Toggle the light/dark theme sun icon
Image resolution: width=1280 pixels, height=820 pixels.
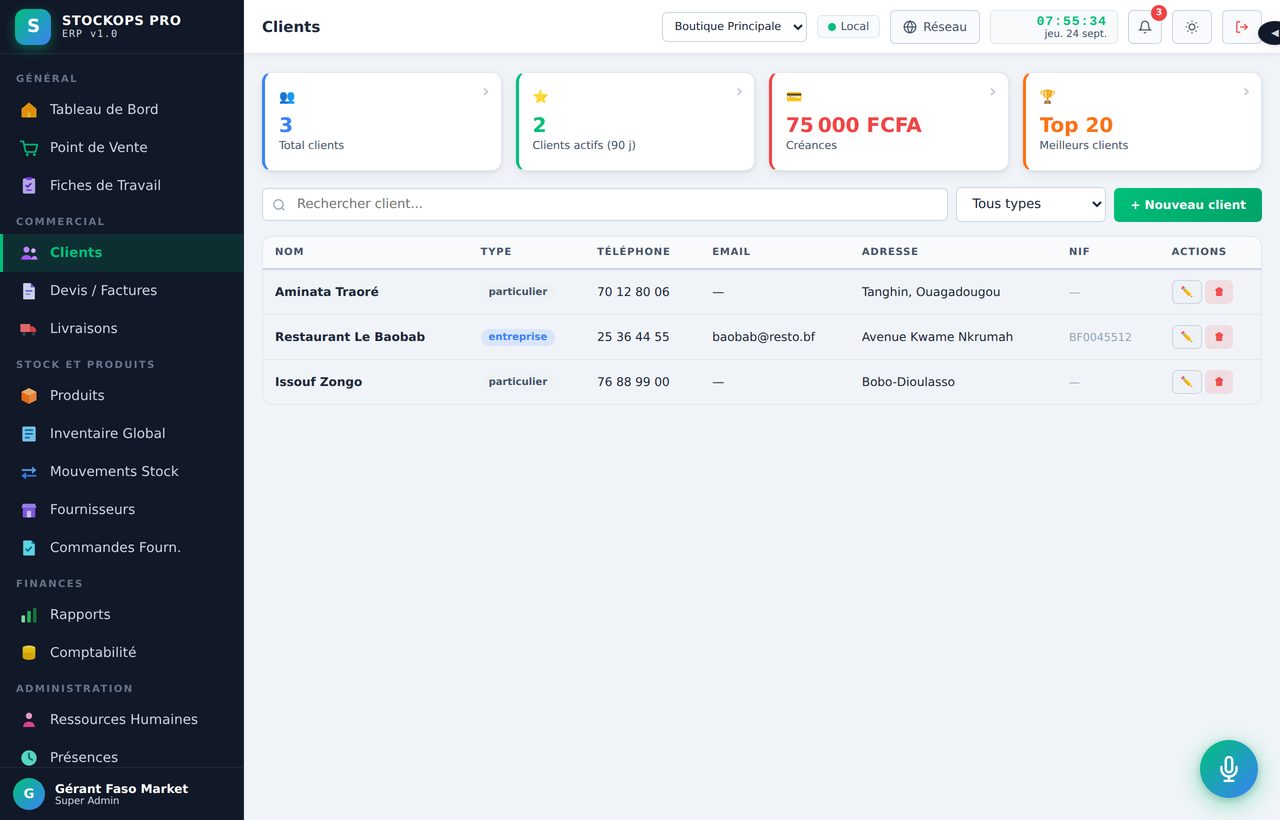tap(1192, 27)
